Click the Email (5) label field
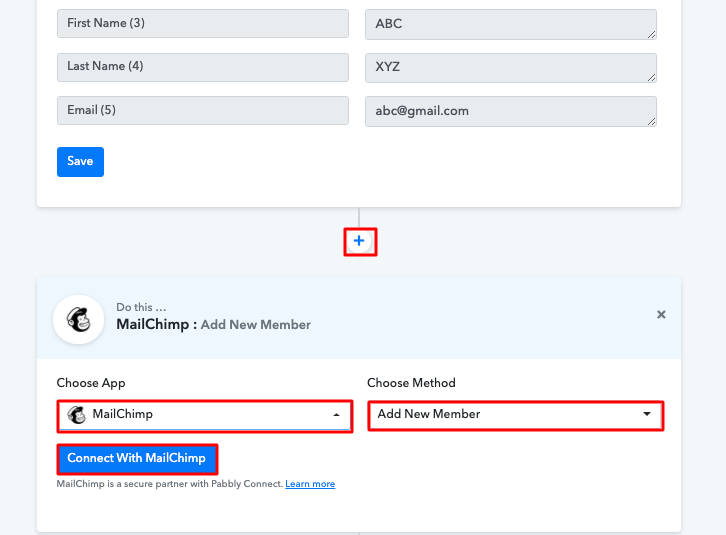The image size is (726, 535). pos(203,111)
